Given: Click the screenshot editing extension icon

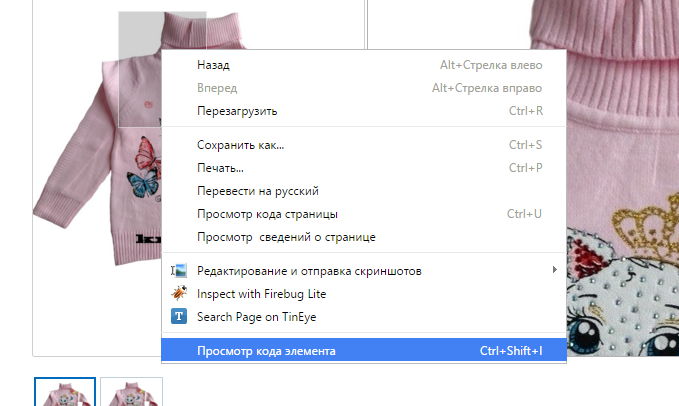Looking at the screenshot, I should click(x=180, y=271).
